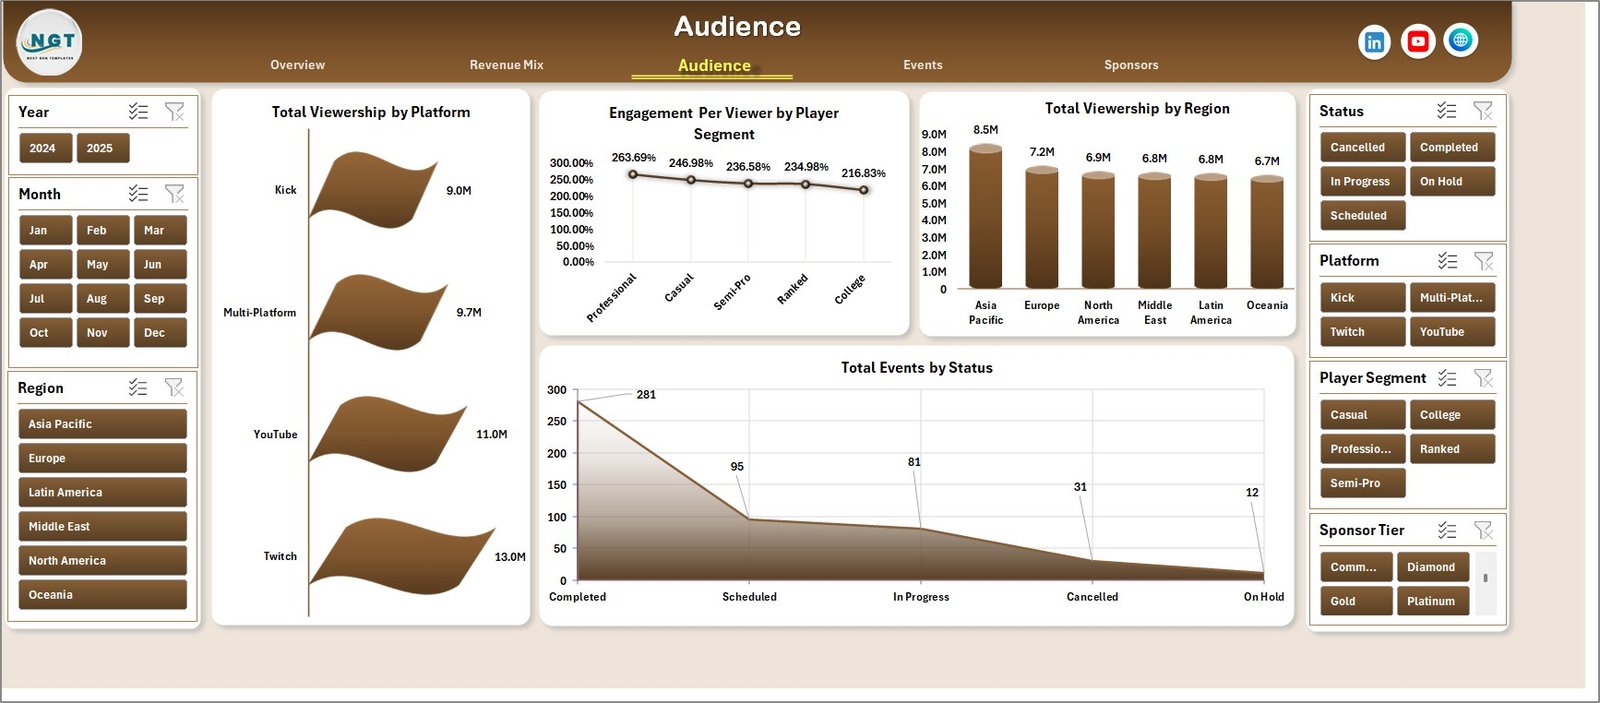Screen dimensions: 1600x703
Task: Filter by year 2024
Action: (x=45, y=148)
